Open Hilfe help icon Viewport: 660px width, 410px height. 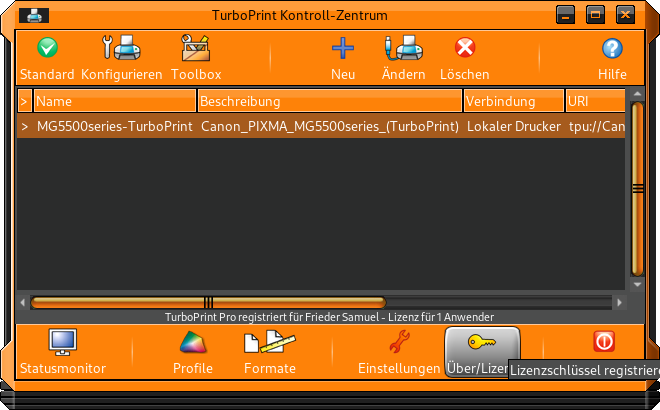click(x=612, y=48)
